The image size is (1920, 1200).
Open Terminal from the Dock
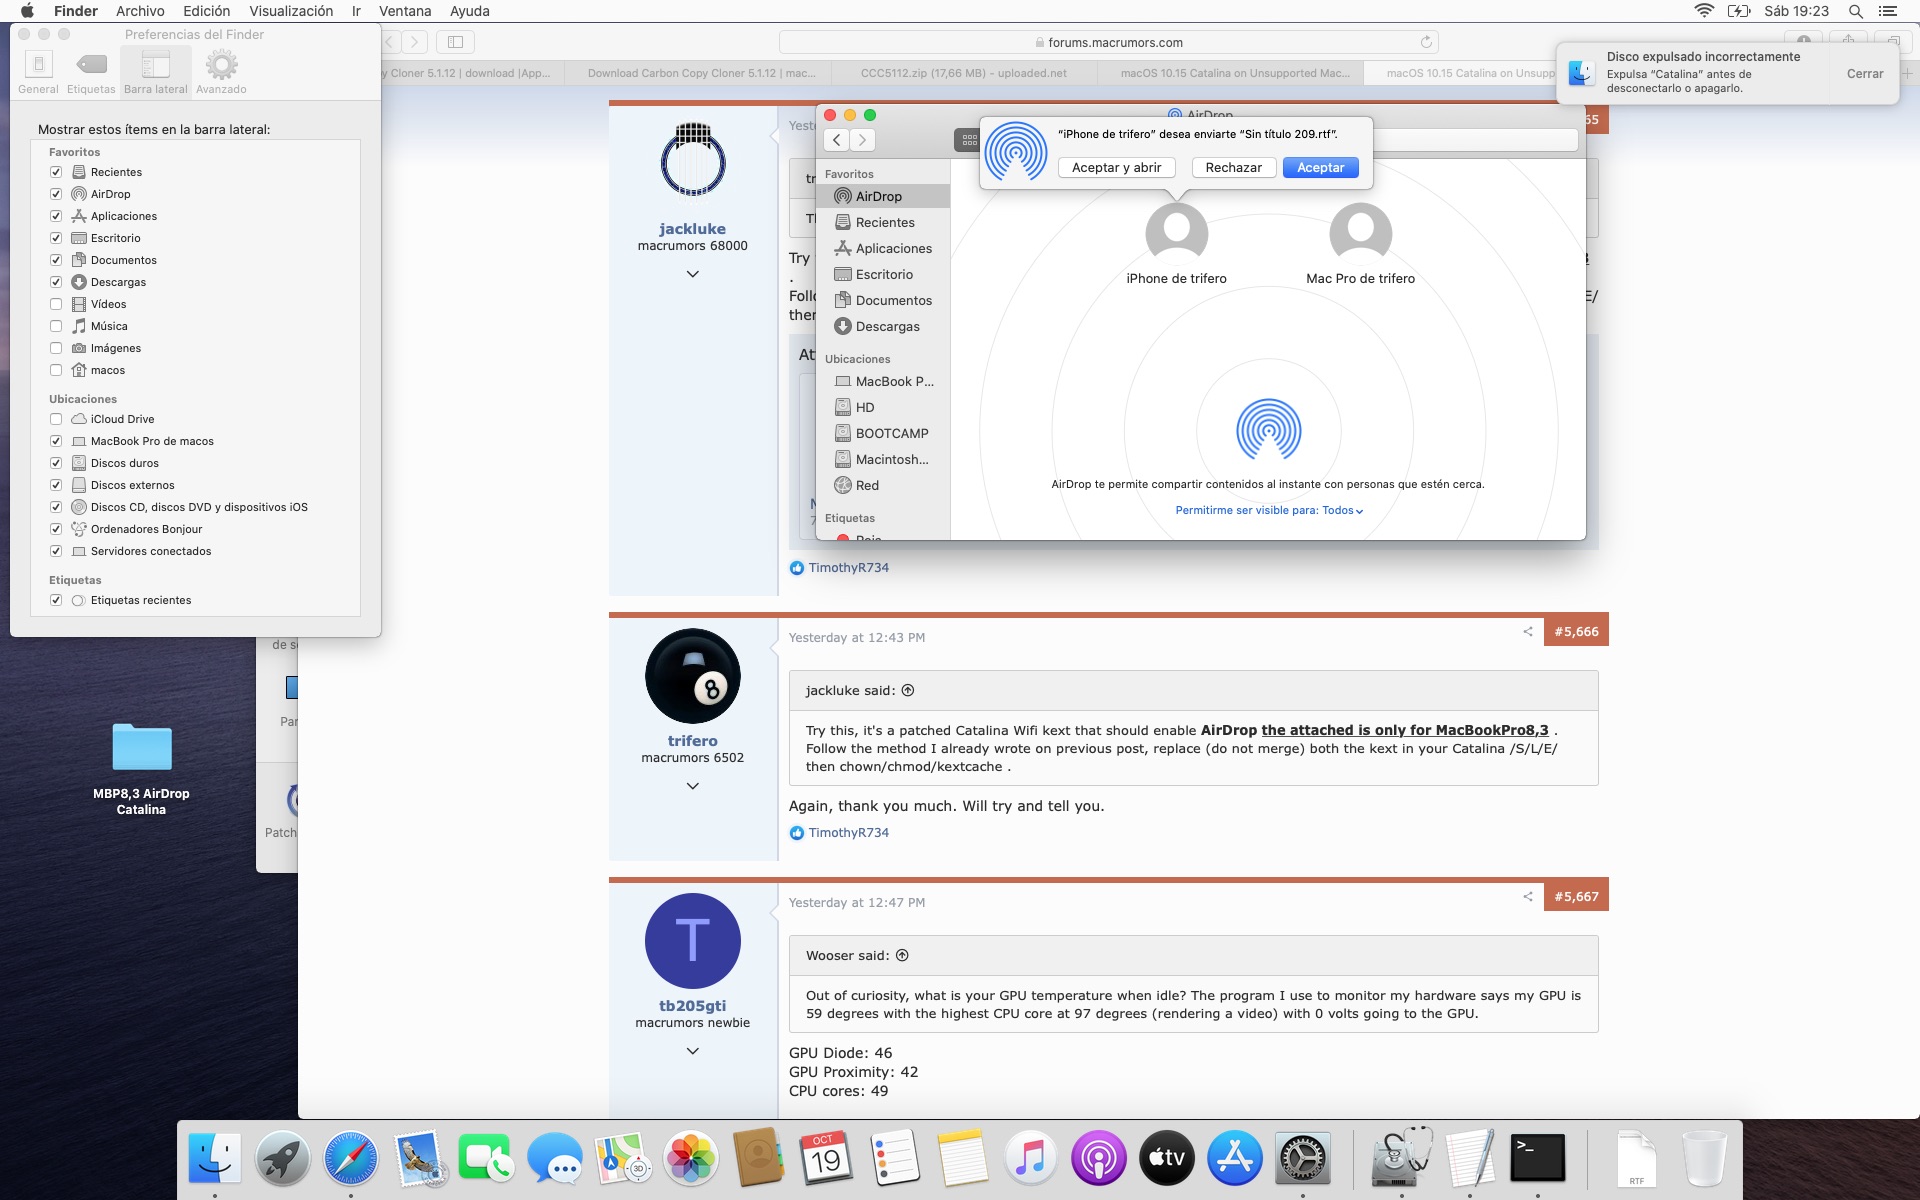1537,1159
